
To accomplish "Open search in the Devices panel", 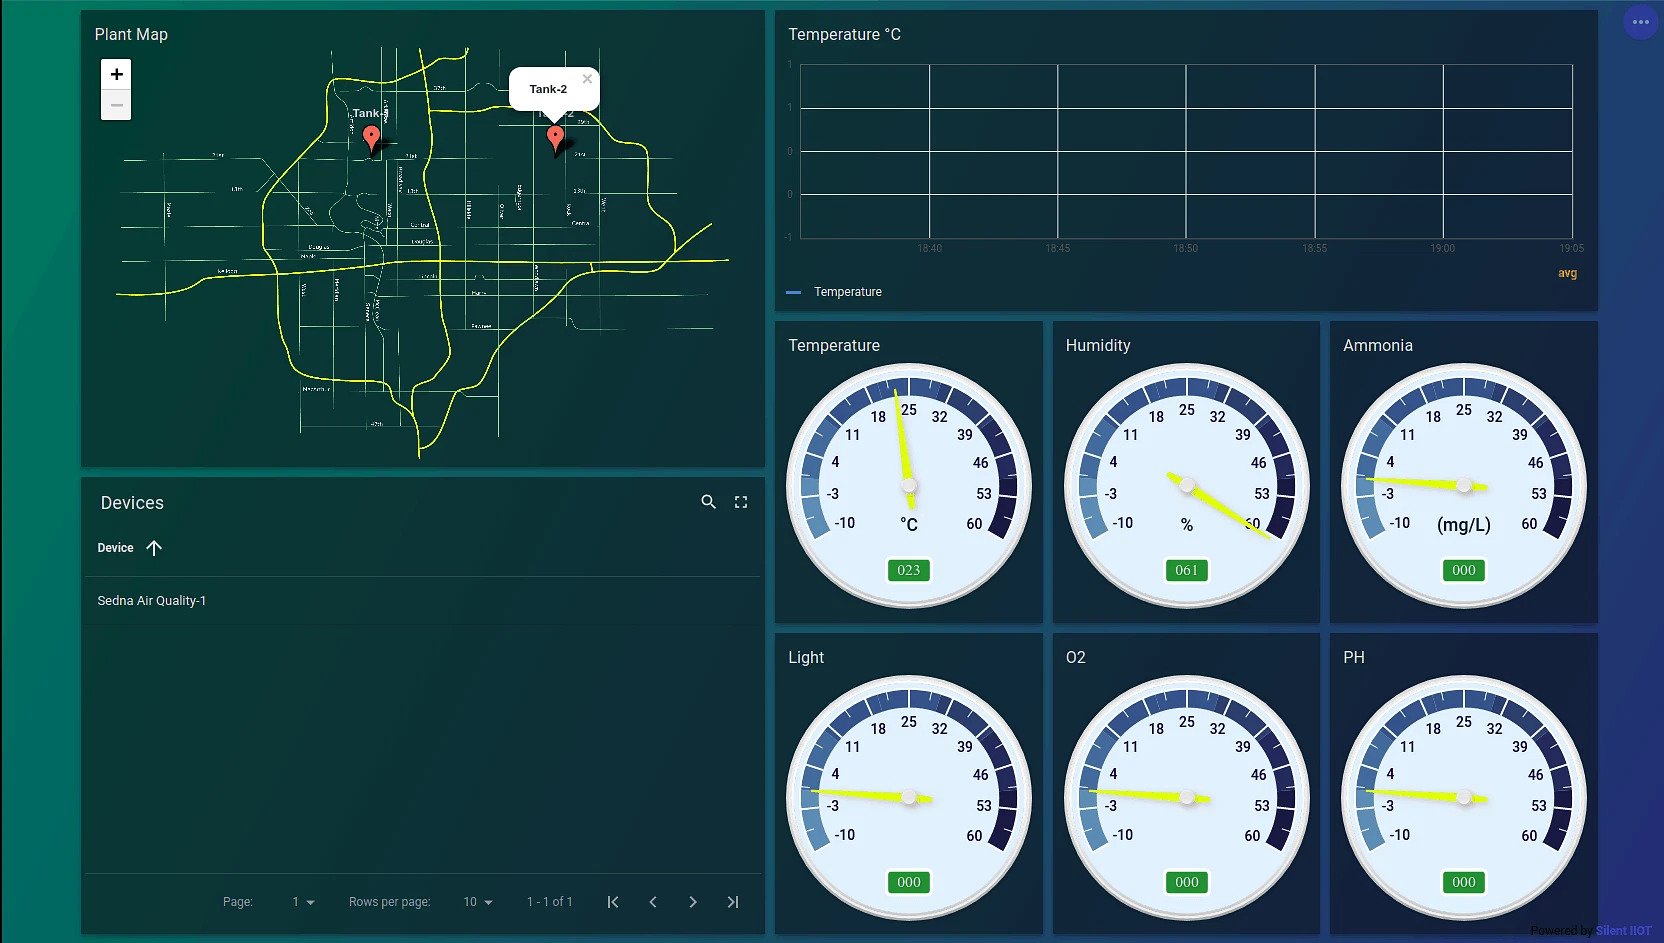I will coord(709,502).
